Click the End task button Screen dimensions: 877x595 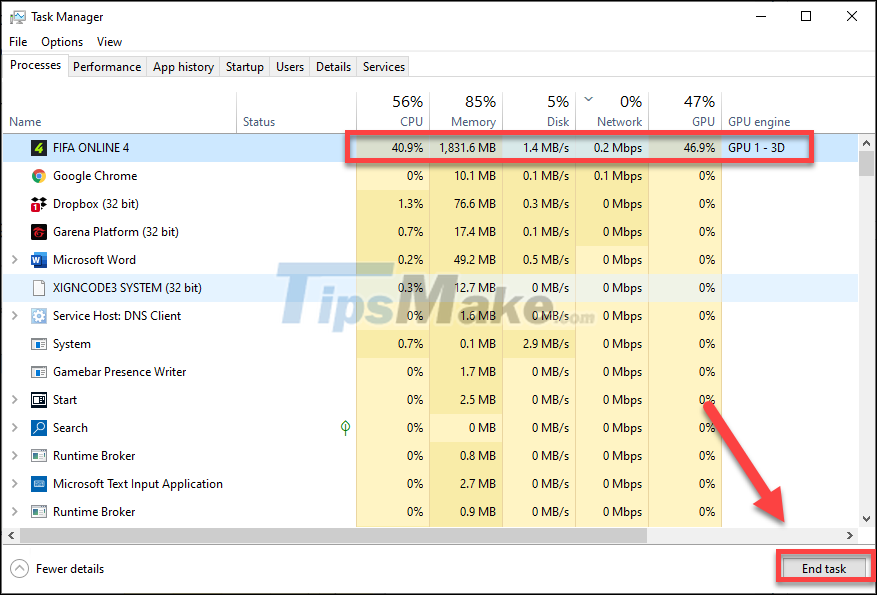click(x=824, y=567)
